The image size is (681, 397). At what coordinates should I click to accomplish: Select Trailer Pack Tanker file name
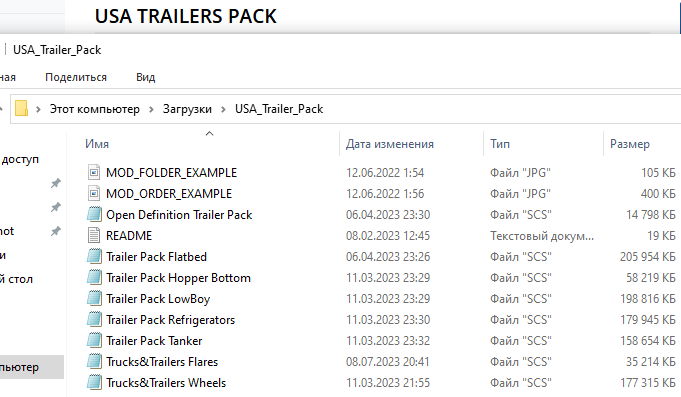[x=154, y=341]
